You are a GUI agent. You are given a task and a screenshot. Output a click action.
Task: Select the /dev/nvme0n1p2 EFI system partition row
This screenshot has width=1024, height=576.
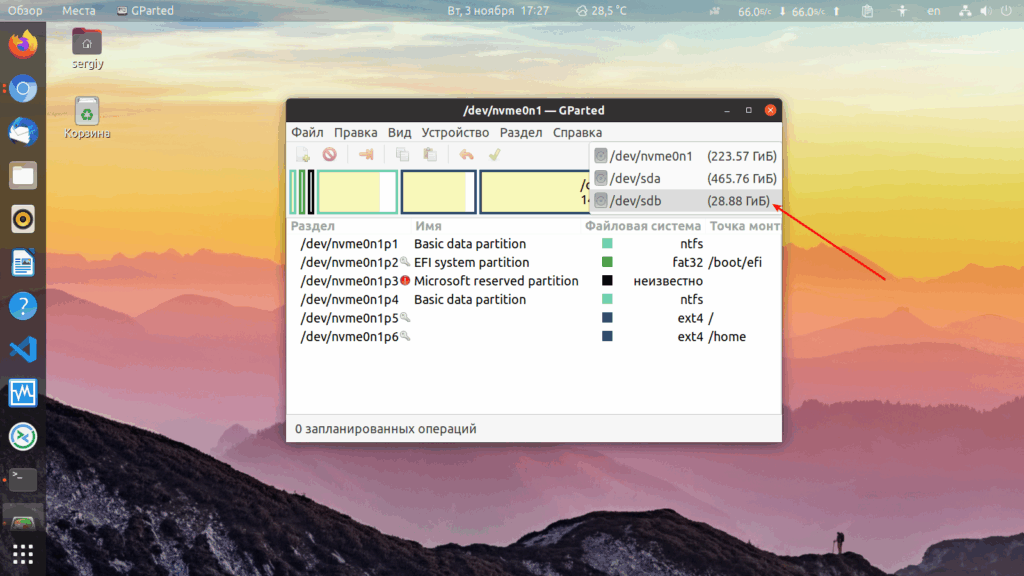534,263
